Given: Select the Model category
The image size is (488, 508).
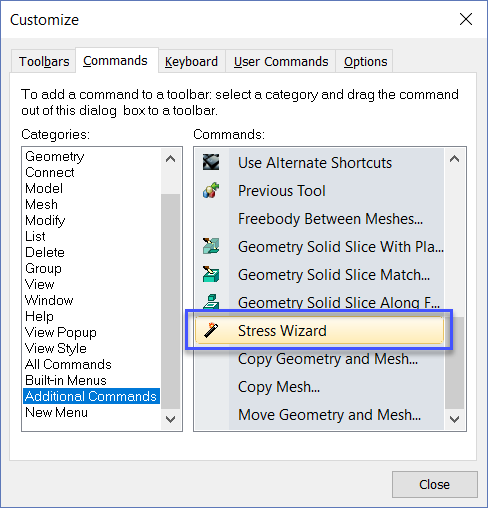Looking at the screenshot, I should tap(91, 188).
